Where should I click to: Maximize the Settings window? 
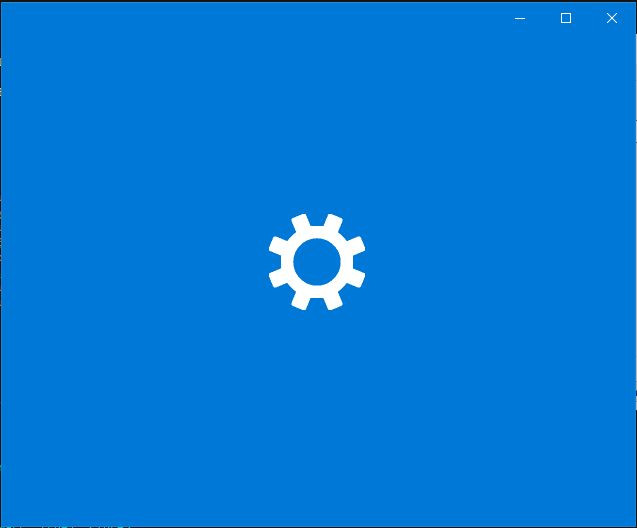[x=566, y=18]
